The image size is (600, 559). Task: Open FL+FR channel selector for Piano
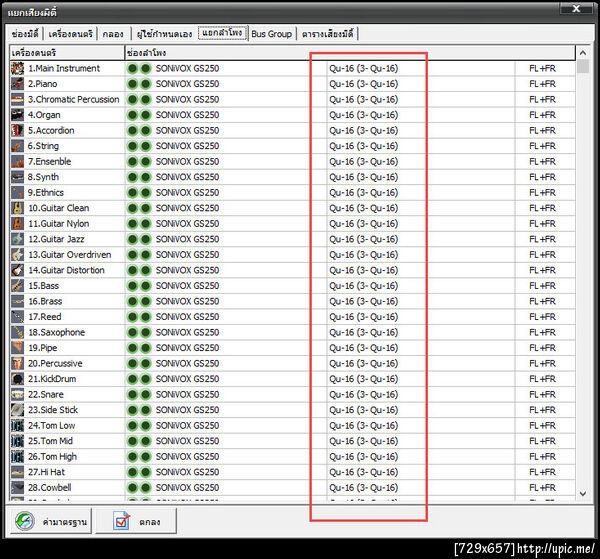click(x=542, y=84)
